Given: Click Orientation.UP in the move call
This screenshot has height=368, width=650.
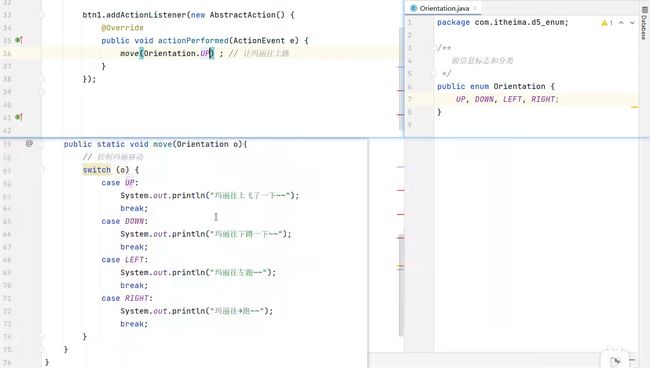Looking at the screenshot, I should [177, 53].
